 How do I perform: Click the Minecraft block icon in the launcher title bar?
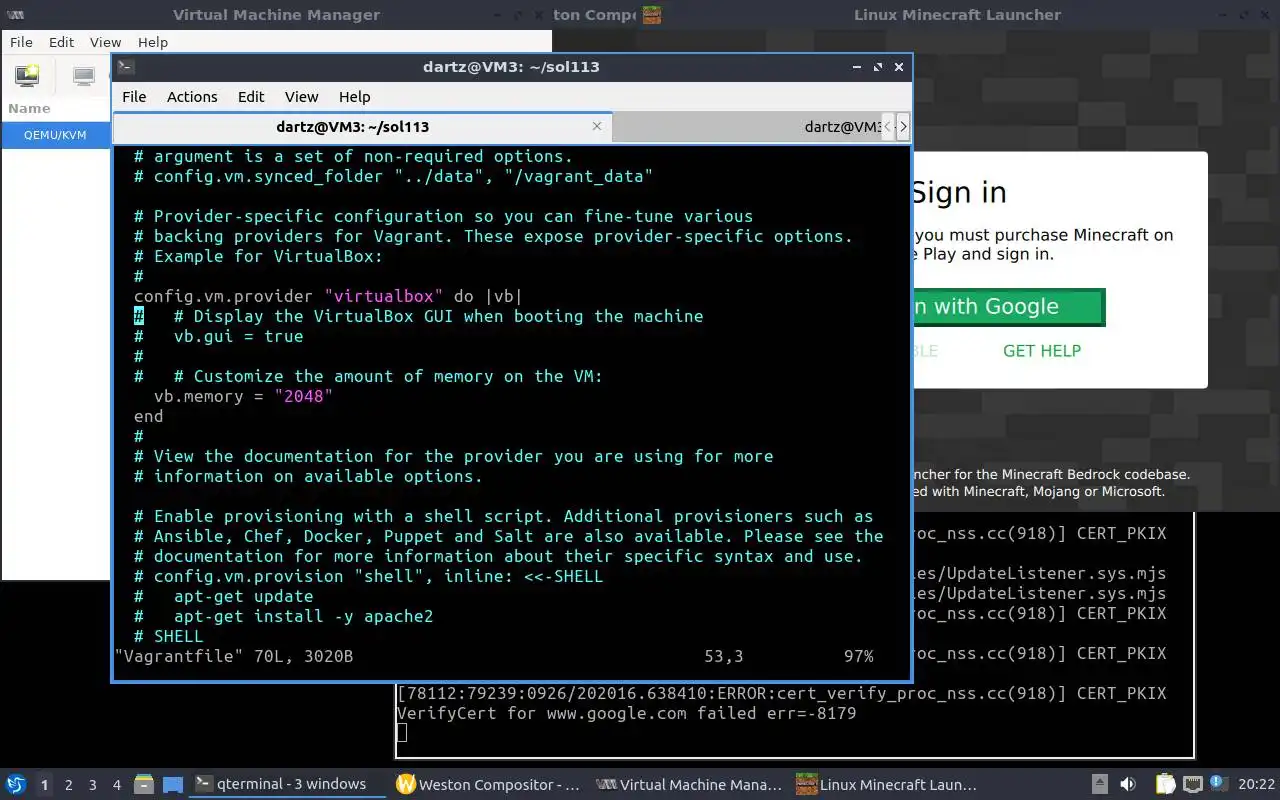tap(652, 14)
